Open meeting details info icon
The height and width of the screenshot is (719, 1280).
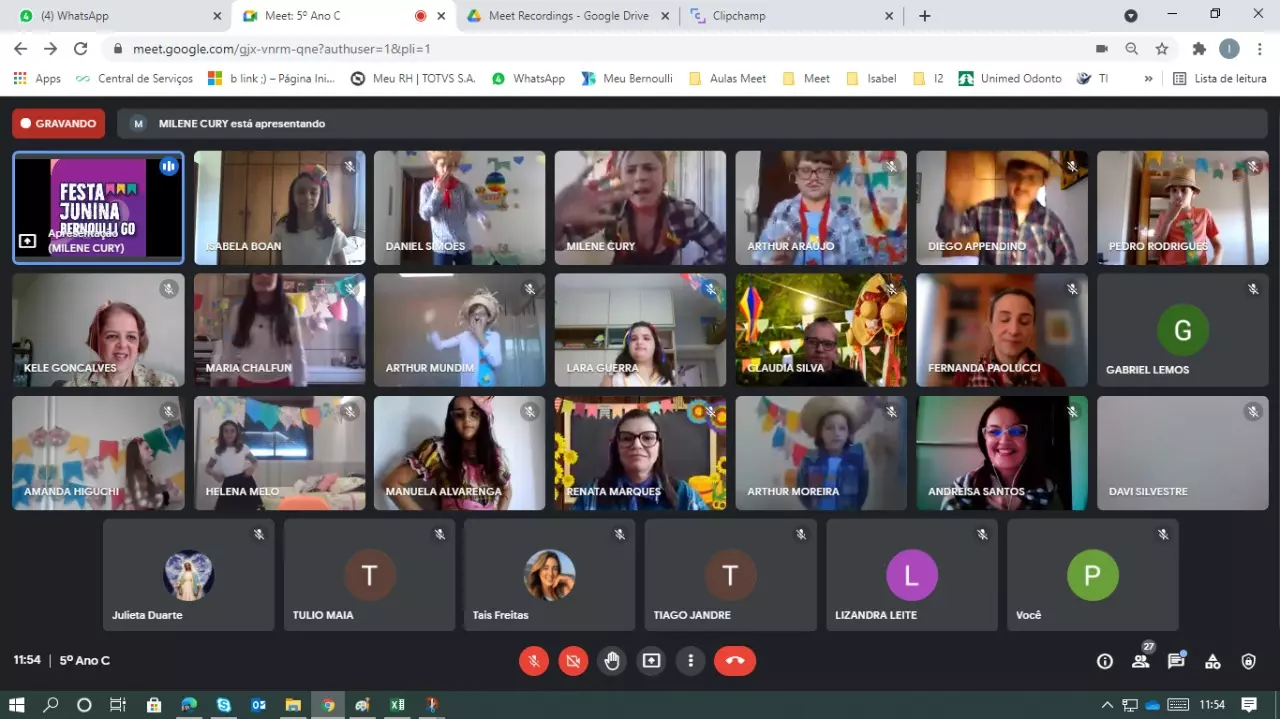click(x=1104, y=661)
